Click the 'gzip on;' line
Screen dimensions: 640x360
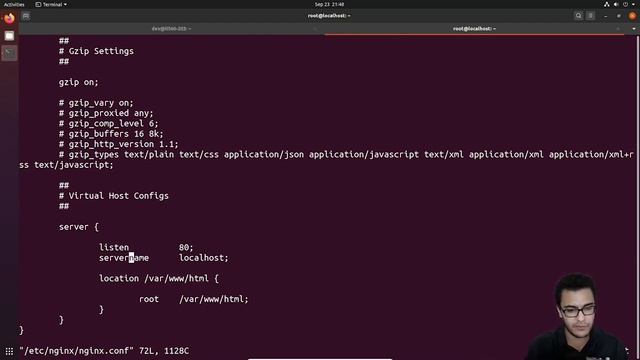tap(78, 82)
